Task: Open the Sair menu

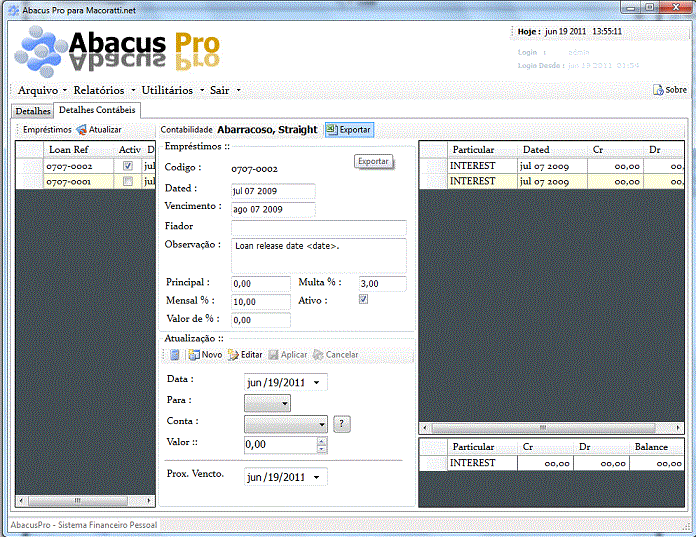Action: point(219,90)
